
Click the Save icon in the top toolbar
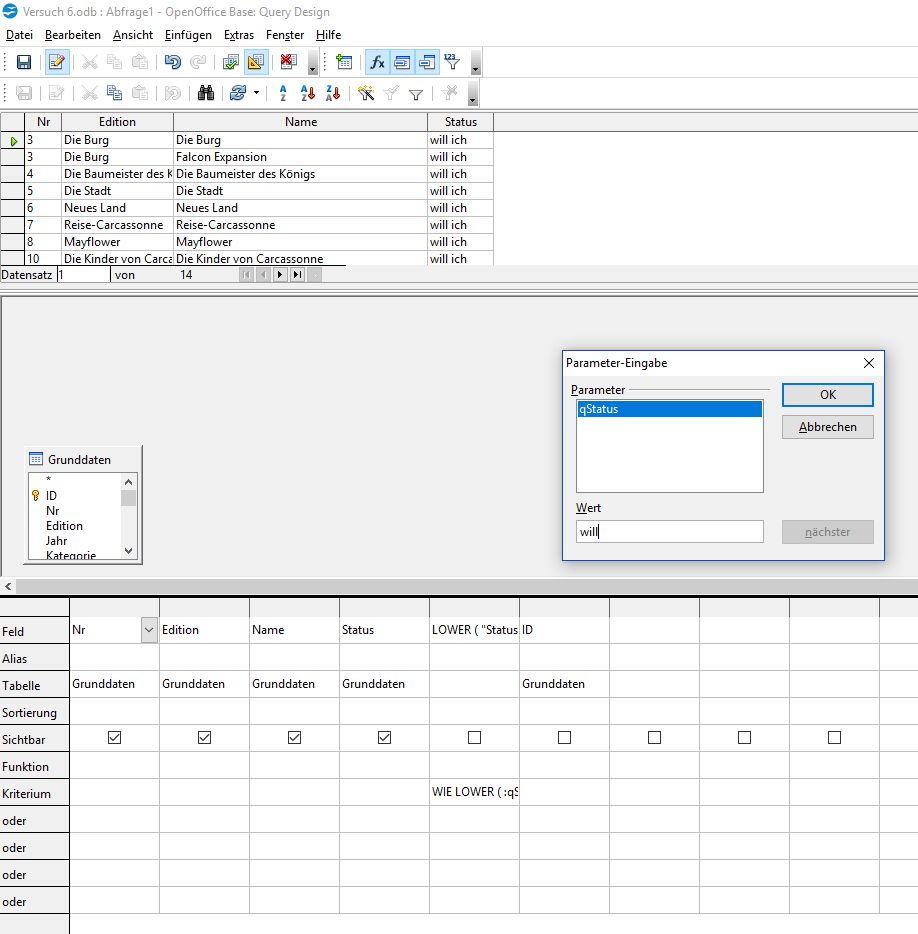(x=24, y=62)
